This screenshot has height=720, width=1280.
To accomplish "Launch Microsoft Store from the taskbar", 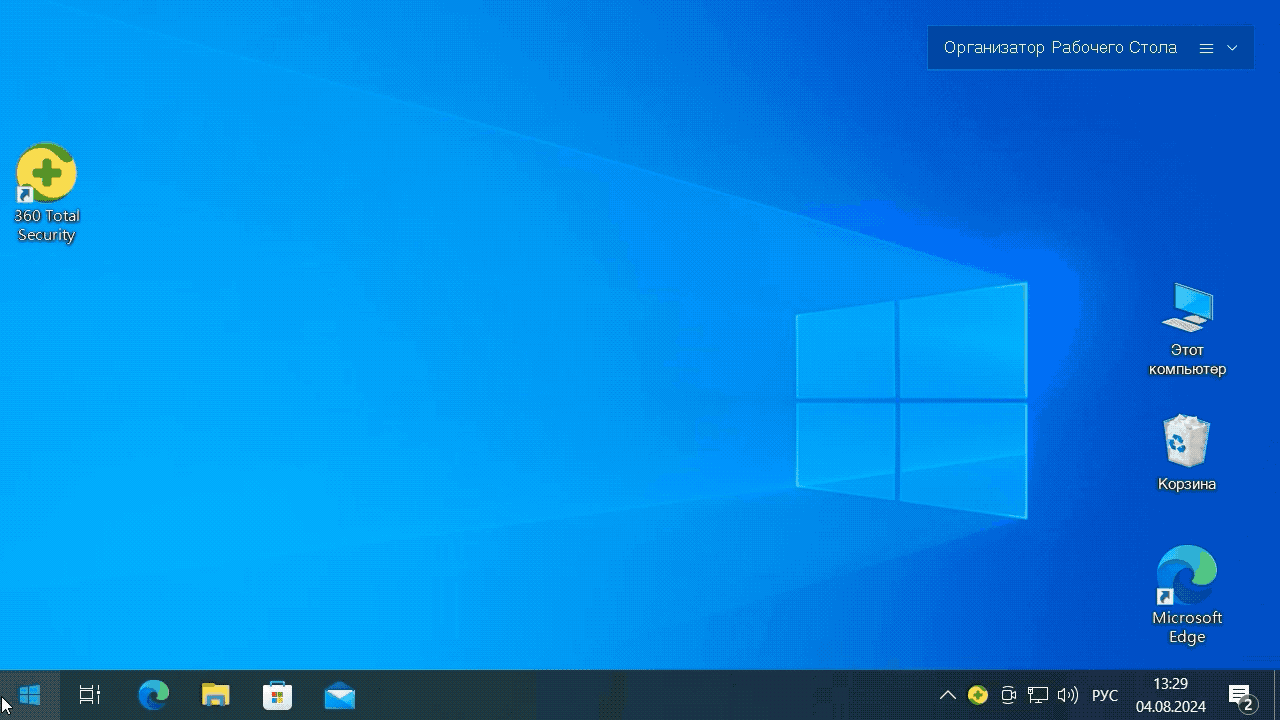I will [277, 695].
